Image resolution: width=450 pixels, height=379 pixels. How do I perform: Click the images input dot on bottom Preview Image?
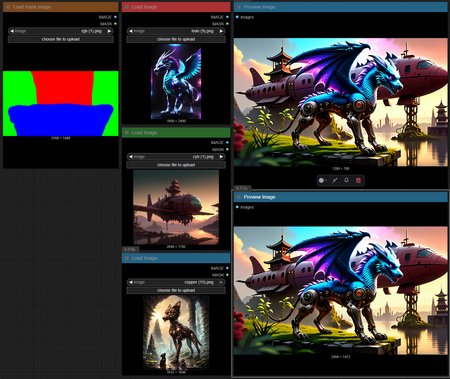[237, 207]
